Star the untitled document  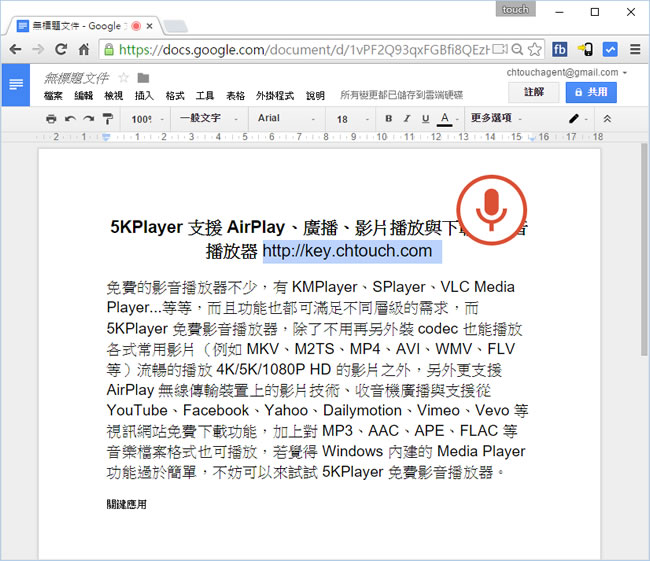(x=124, y=78)
